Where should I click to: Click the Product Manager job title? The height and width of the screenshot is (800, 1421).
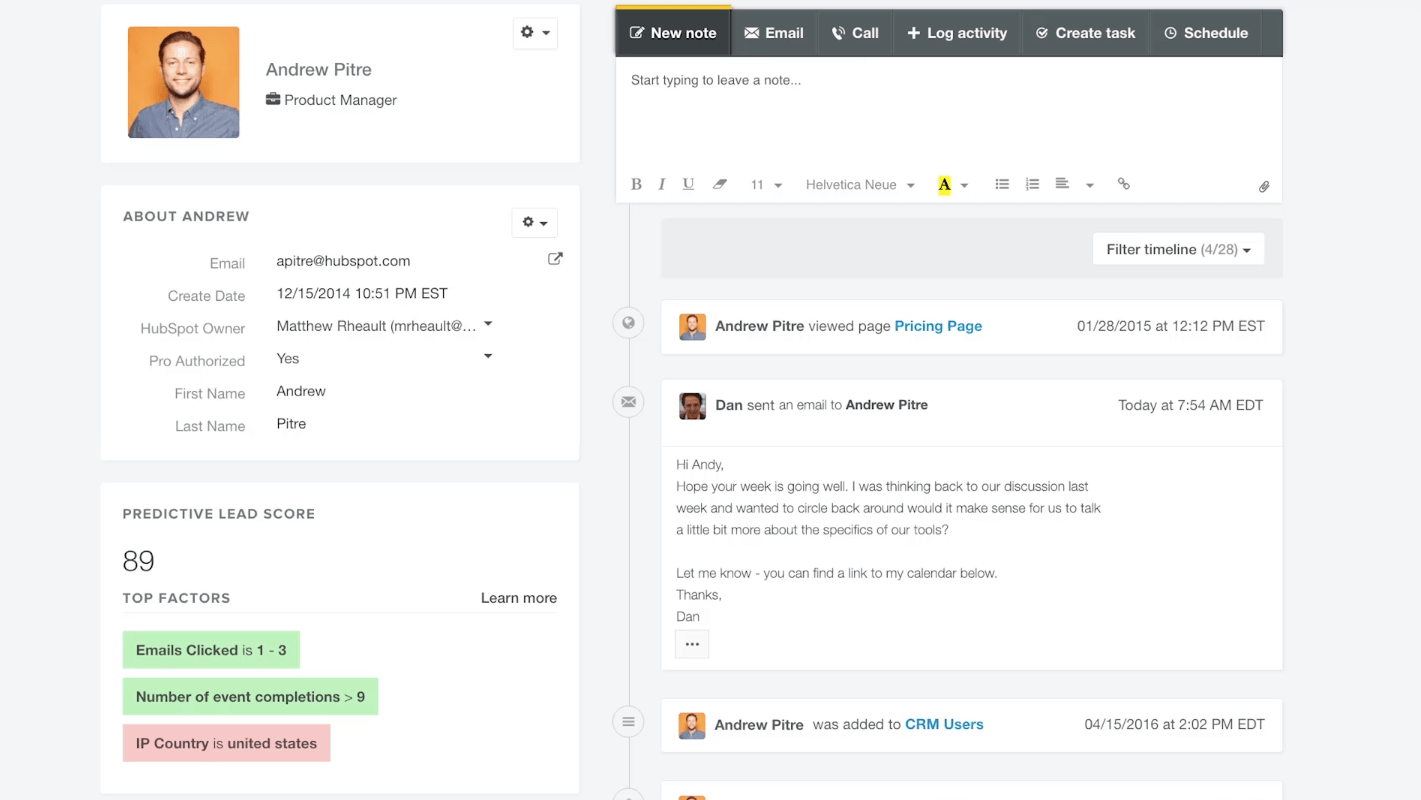(340, 100)
